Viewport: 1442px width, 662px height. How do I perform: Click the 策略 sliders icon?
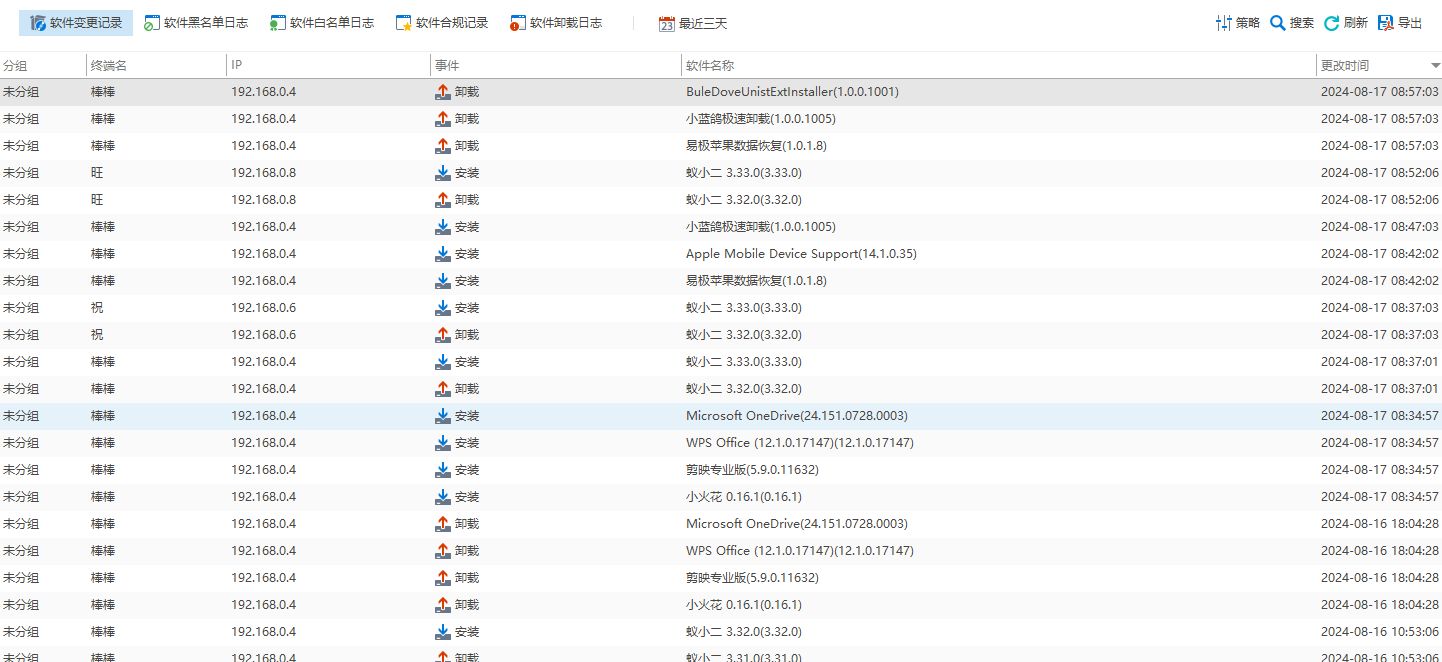[1223, 23]
